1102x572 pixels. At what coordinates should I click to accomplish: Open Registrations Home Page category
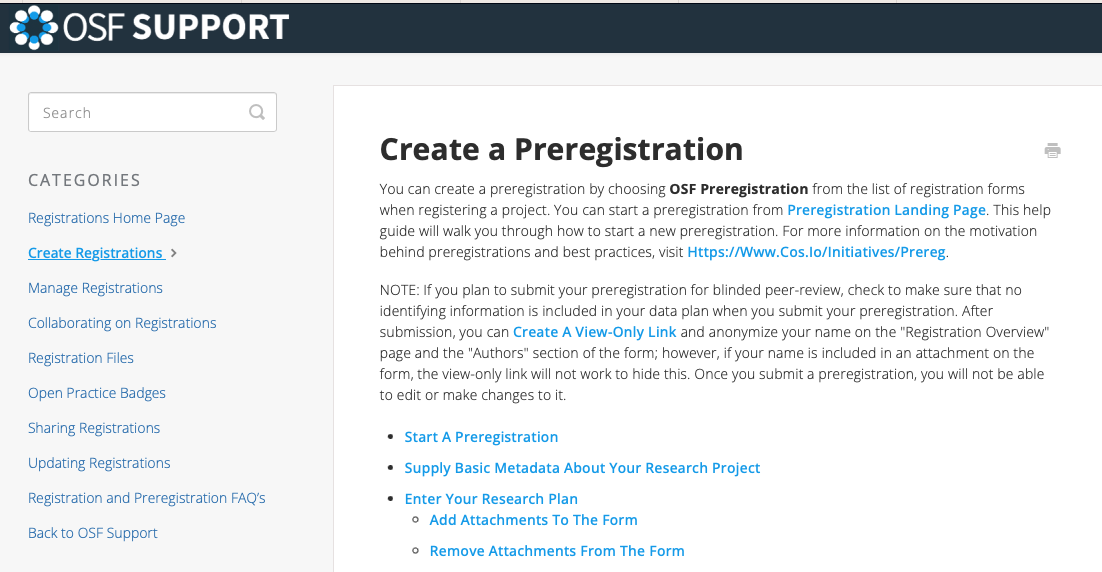[x=107, y=218]
